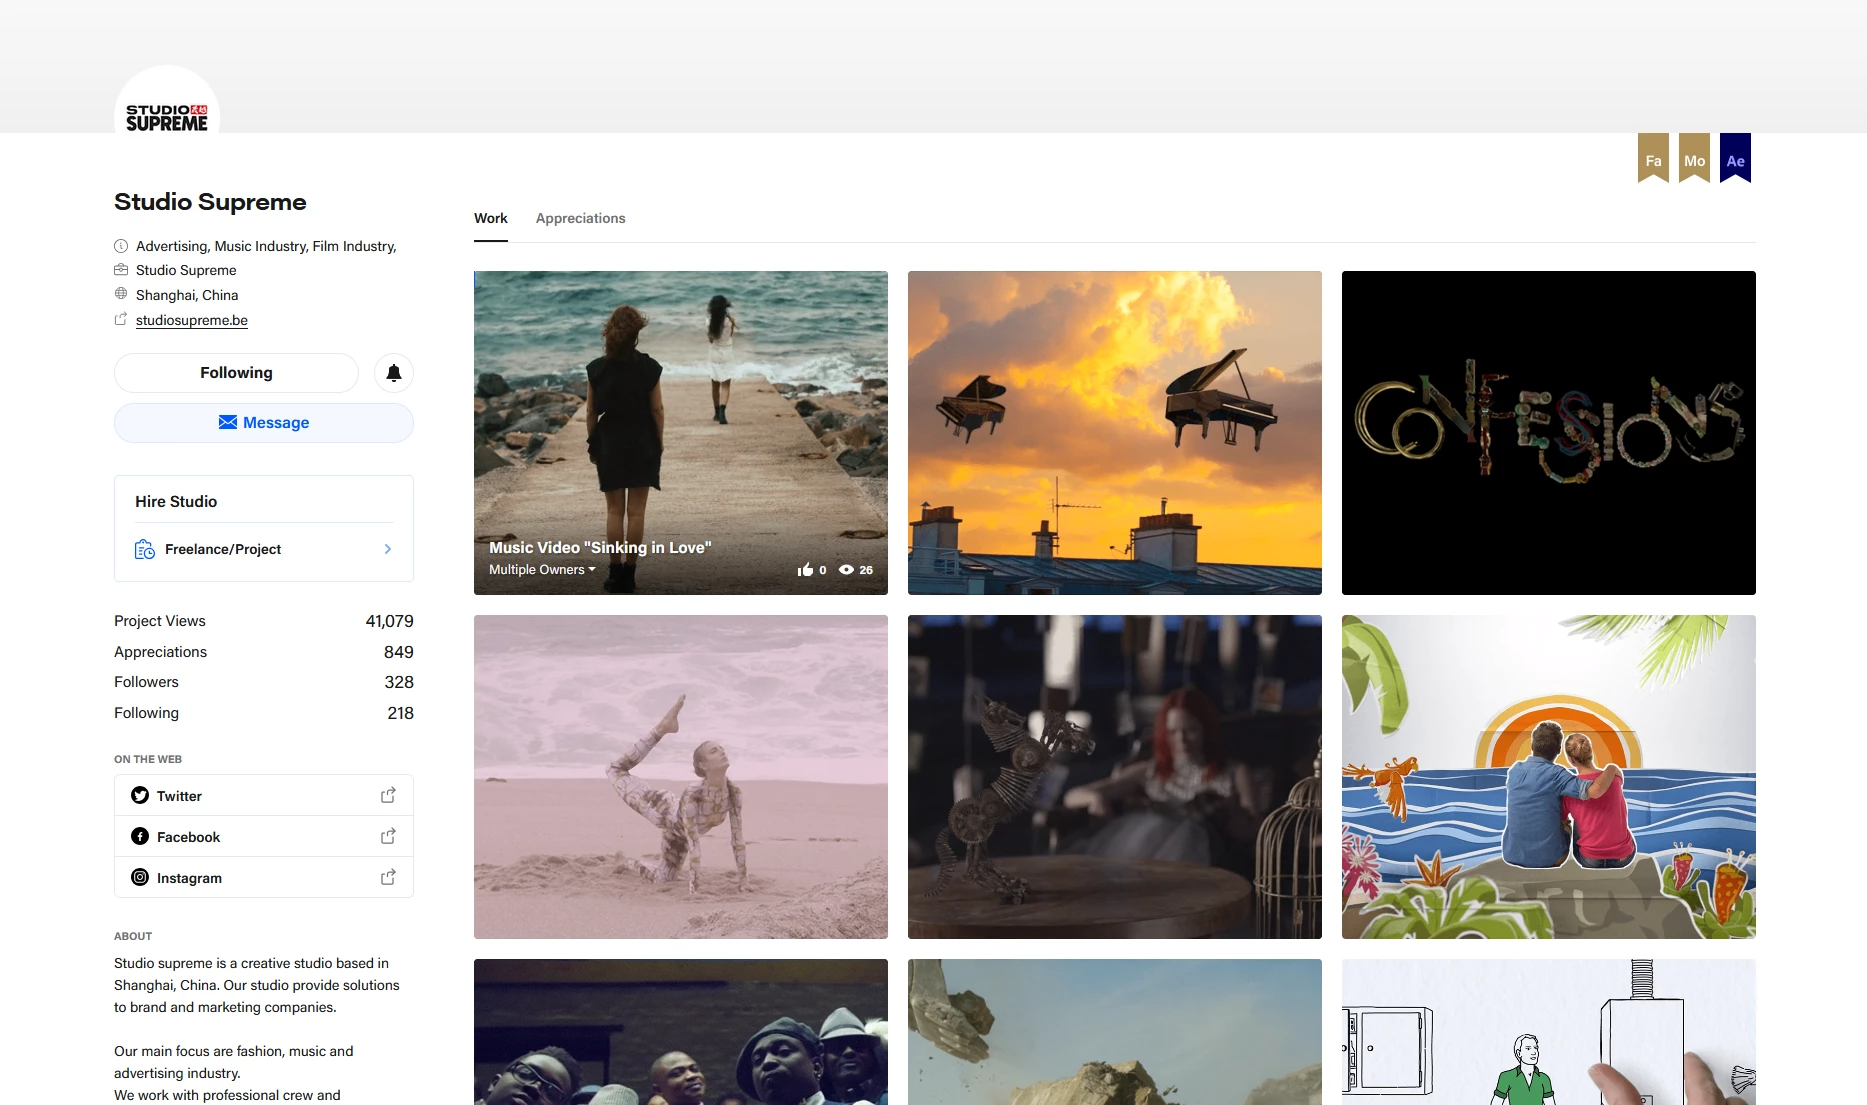
Task: Click the Shanghai, China location text
Action: click(187, 295)
